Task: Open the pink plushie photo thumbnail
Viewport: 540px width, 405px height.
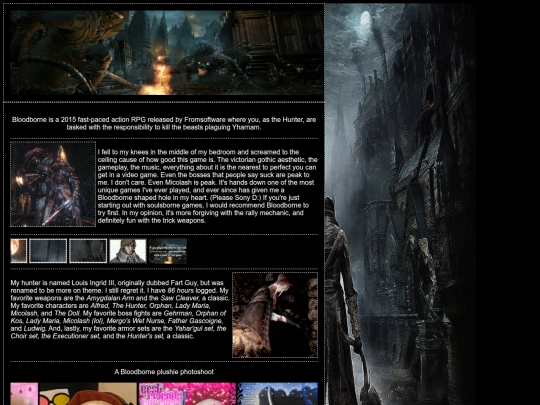Action: pyautogui.click(x=24, y=394)
